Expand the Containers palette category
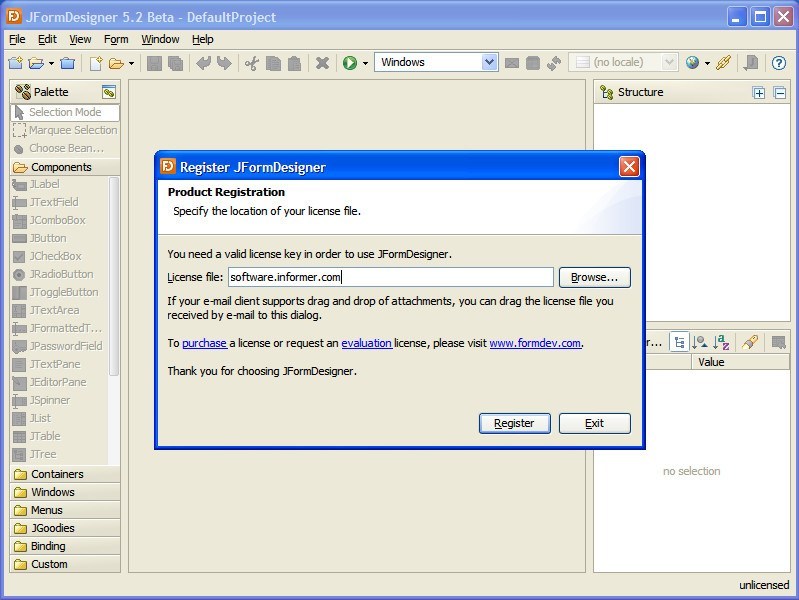Image resolution: width=799 pixels, height=600 pixels. coord(65,474)
